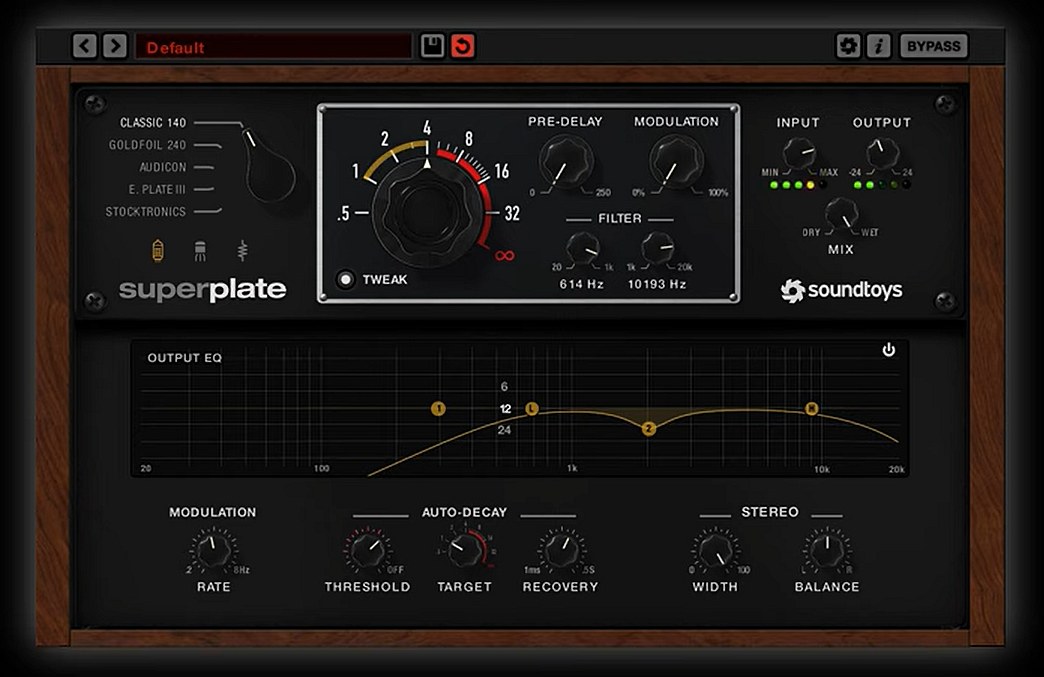1044x677 pixels.
Task: Select the transistor preamp icon
Action: [200, 251]
